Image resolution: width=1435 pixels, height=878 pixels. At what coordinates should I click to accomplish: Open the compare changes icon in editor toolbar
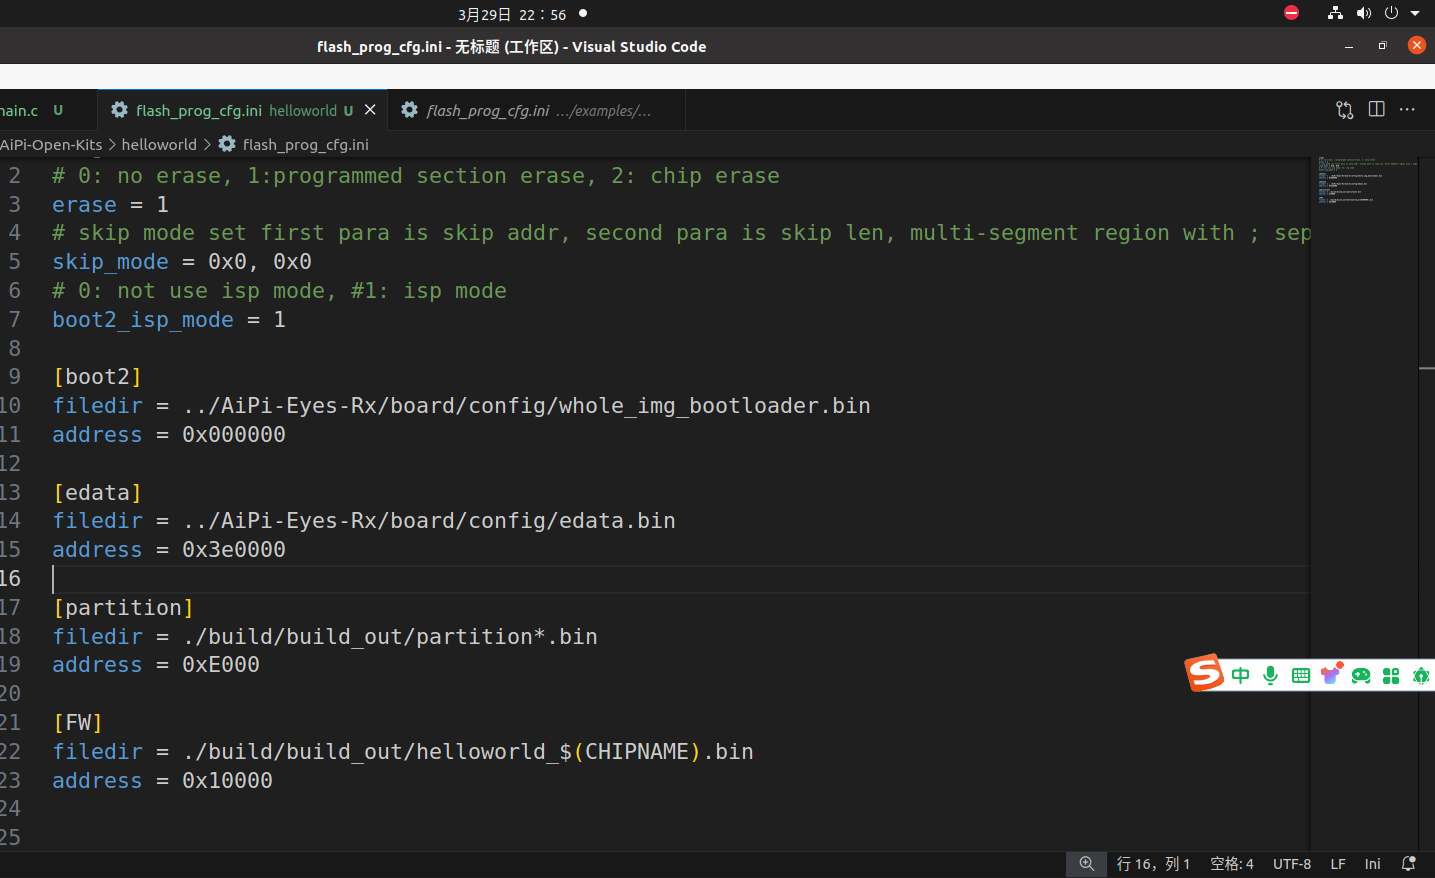[x=1344, y=110]
